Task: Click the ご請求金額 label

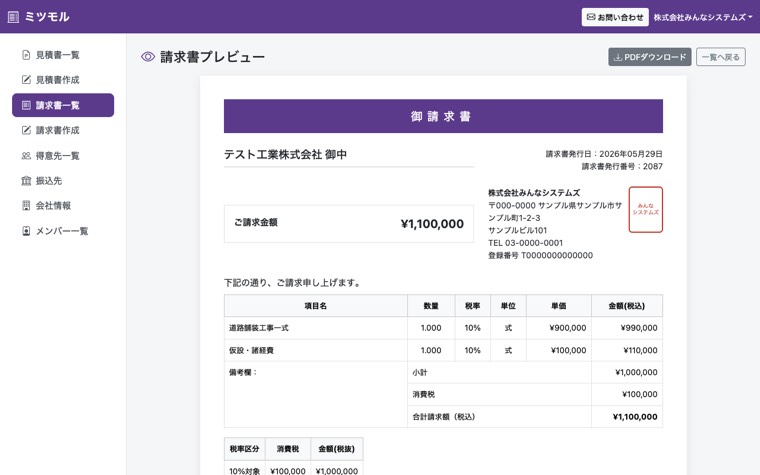Action: click(x=256, y=222)
